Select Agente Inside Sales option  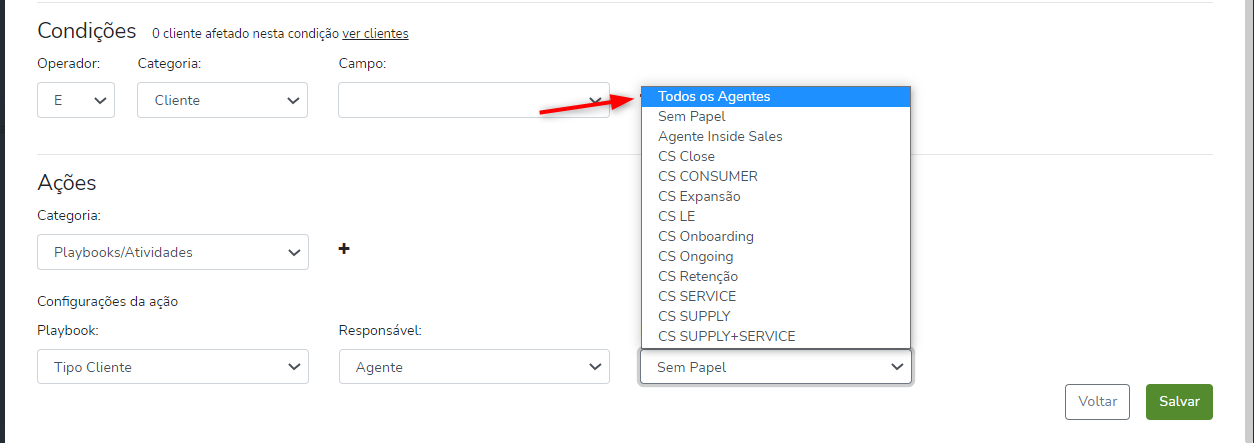point(720,136)
